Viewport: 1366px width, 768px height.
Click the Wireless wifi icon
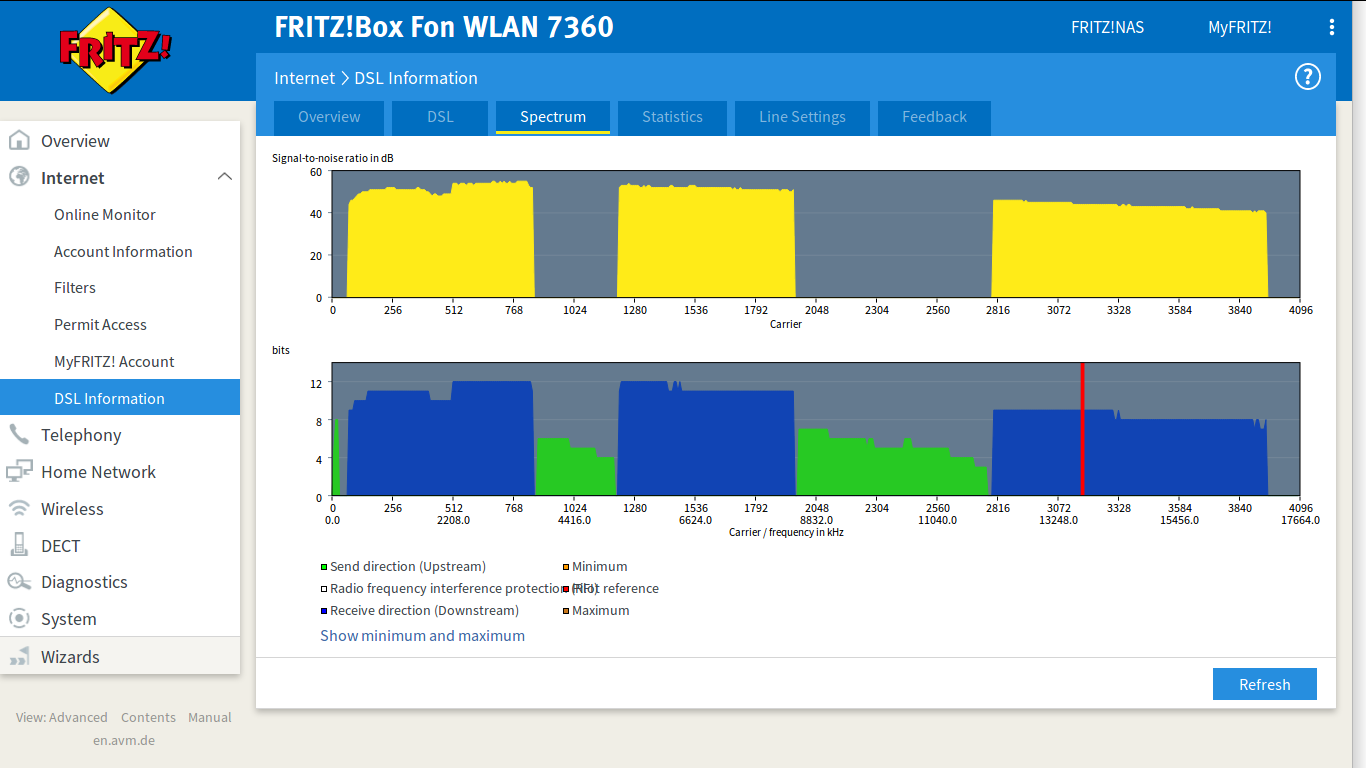tap(19, 509)
